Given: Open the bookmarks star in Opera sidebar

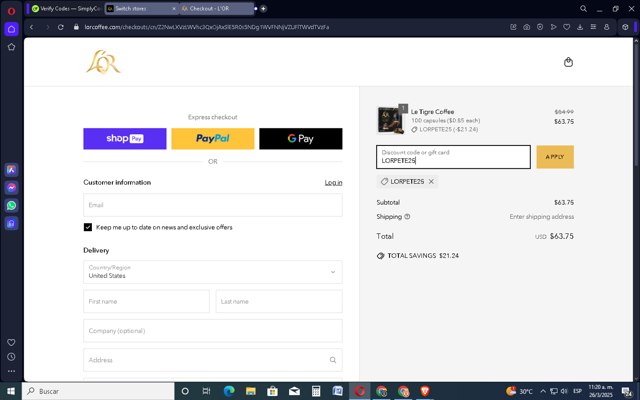Looking at the screenshot, I should 11,47.
